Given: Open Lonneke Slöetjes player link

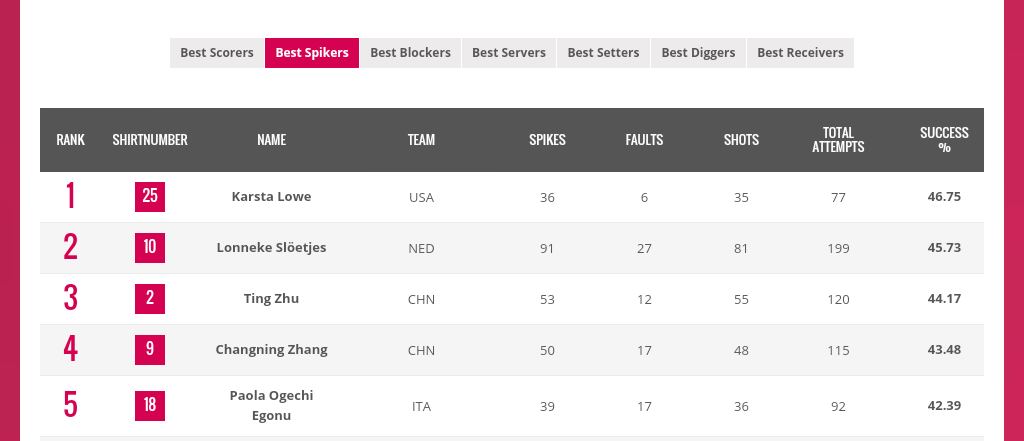Looking at the screenshot, I should click(271, 248).
